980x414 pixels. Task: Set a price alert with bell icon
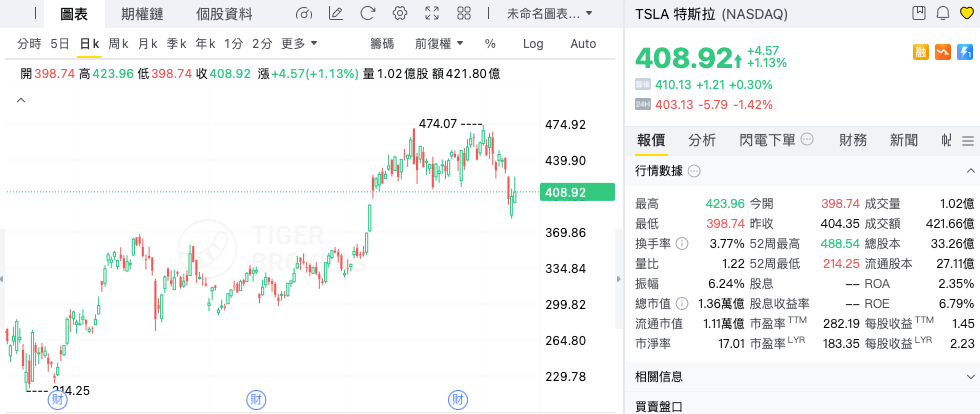(942, 14)
